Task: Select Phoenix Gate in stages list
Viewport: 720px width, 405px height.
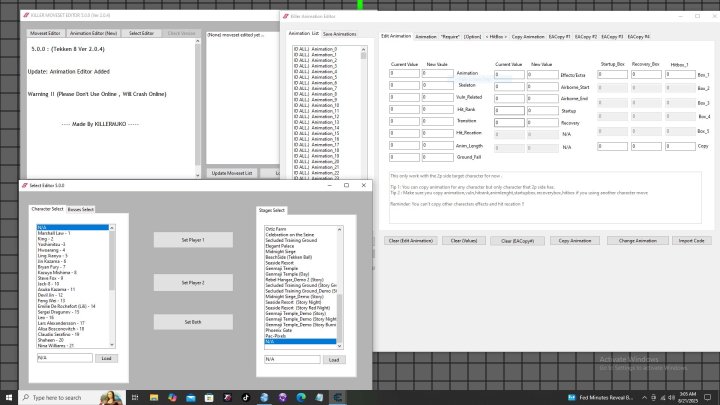Action: click(301, 330)
